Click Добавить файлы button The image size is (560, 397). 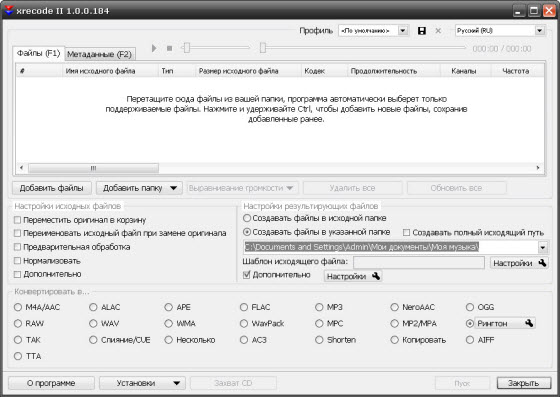coord(52,188)
